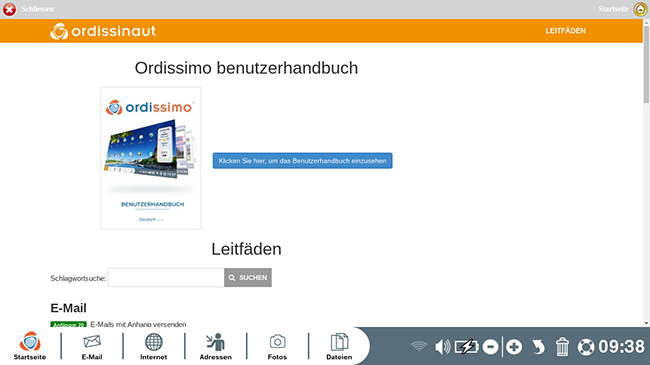Open the trash bin icon
This screenshot has width=650, height=365.
562,347
